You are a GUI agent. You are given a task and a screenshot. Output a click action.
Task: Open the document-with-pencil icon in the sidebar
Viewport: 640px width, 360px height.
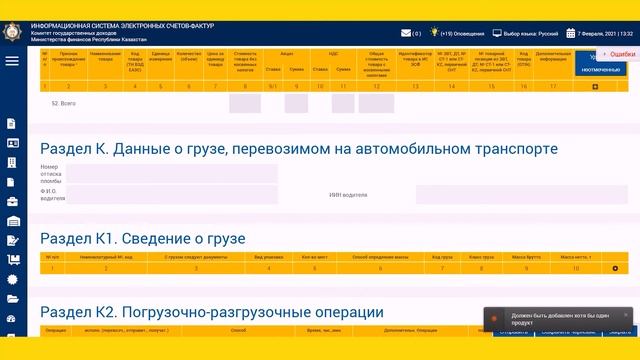pos(13,240)
